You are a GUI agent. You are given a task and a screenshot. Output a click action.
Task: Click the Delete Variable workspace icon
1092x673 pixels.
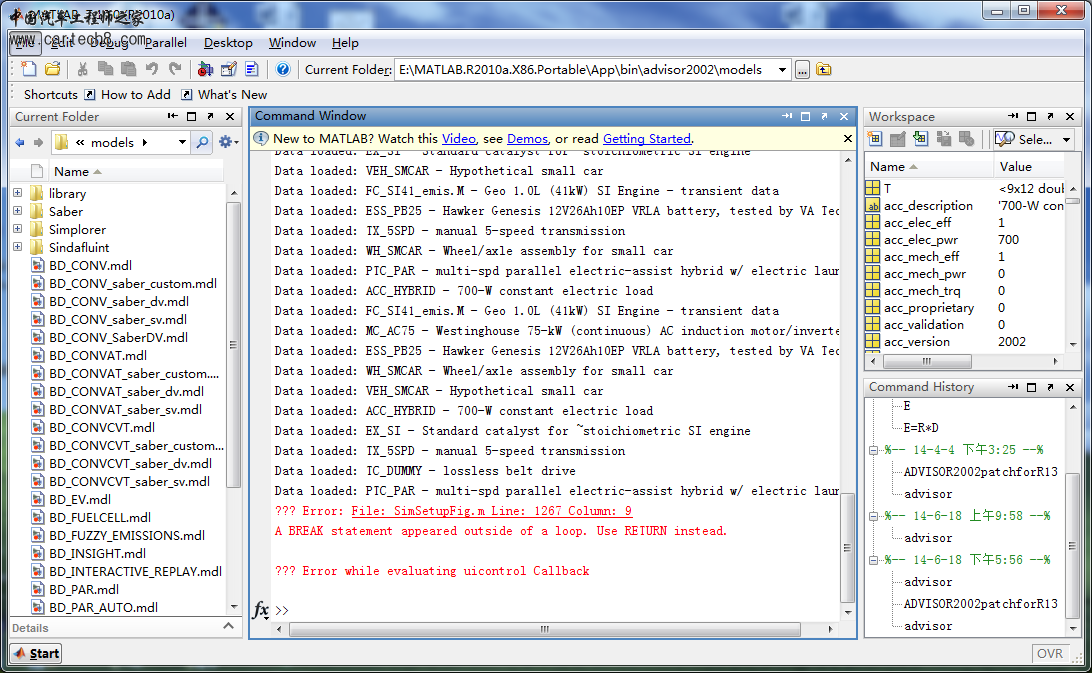pos(967,139)
